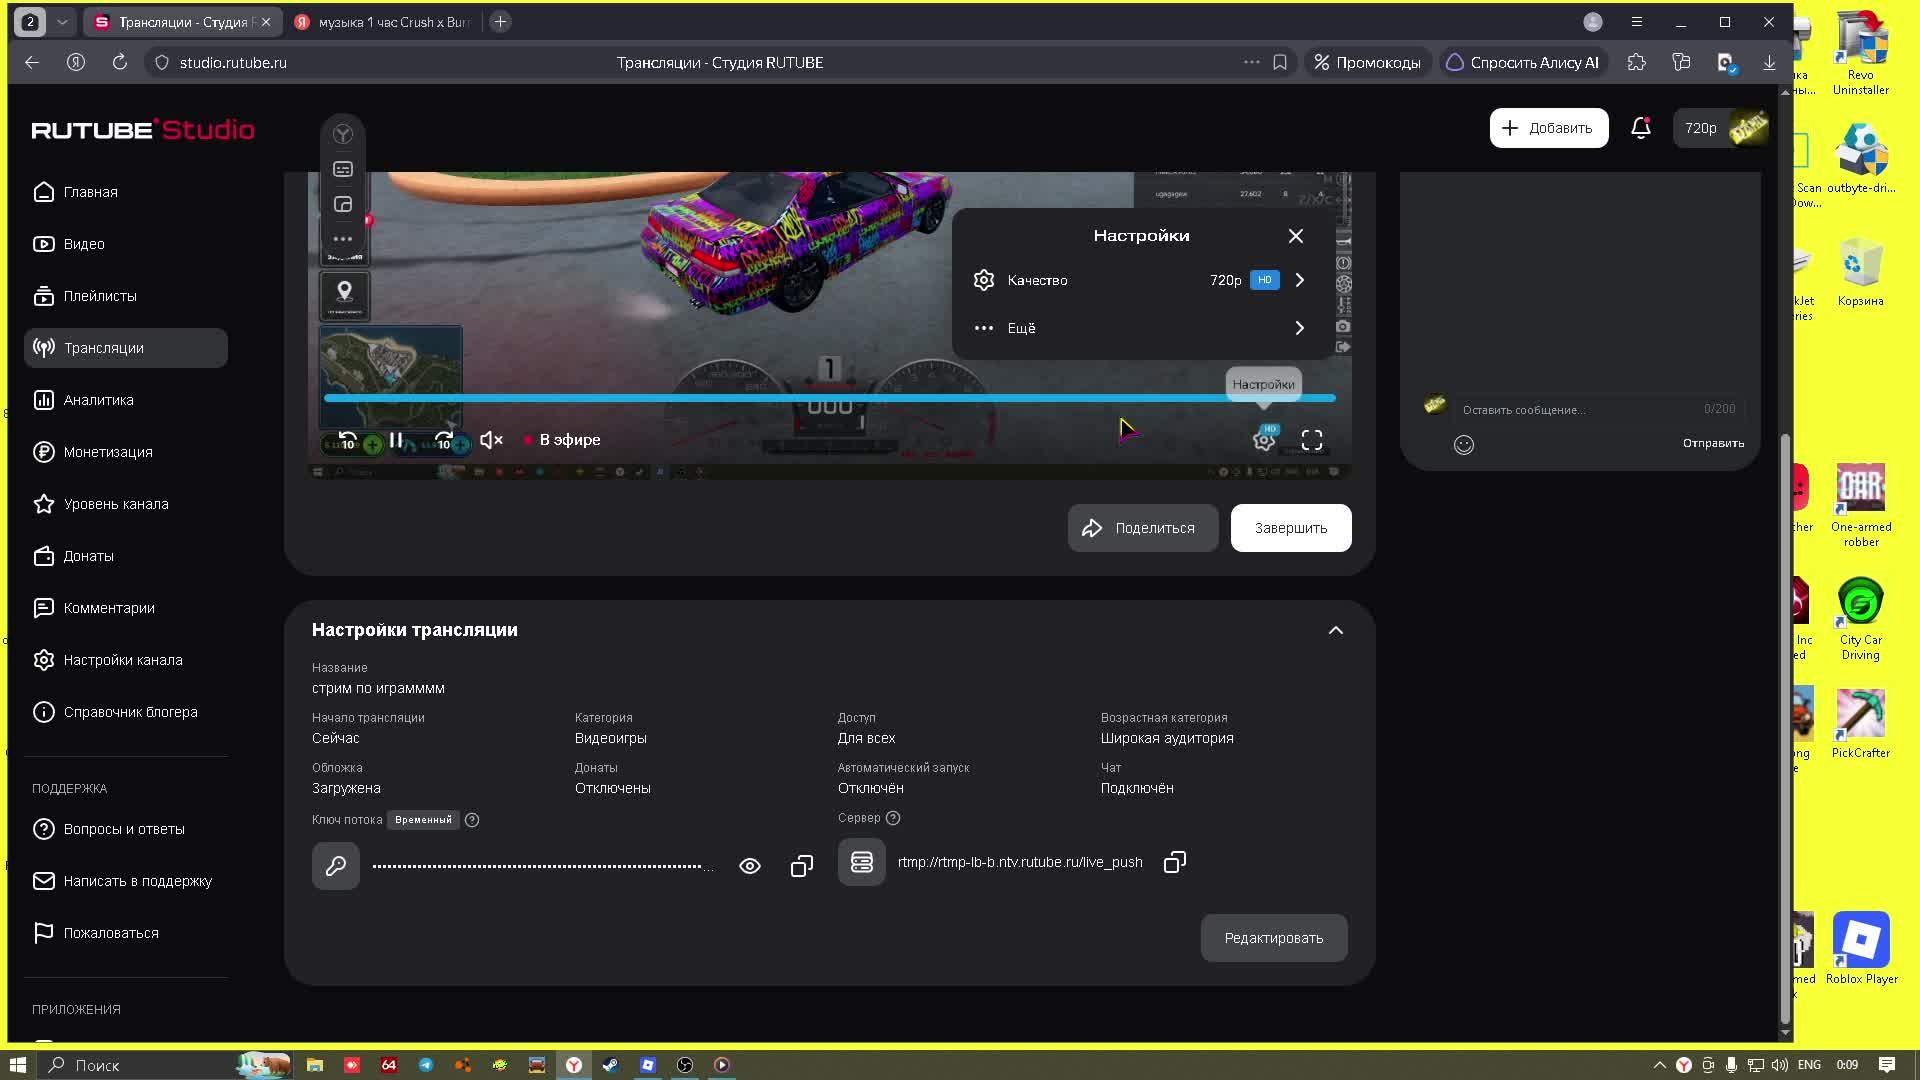
Task: Copy the stream key
Action: point(802,866)
